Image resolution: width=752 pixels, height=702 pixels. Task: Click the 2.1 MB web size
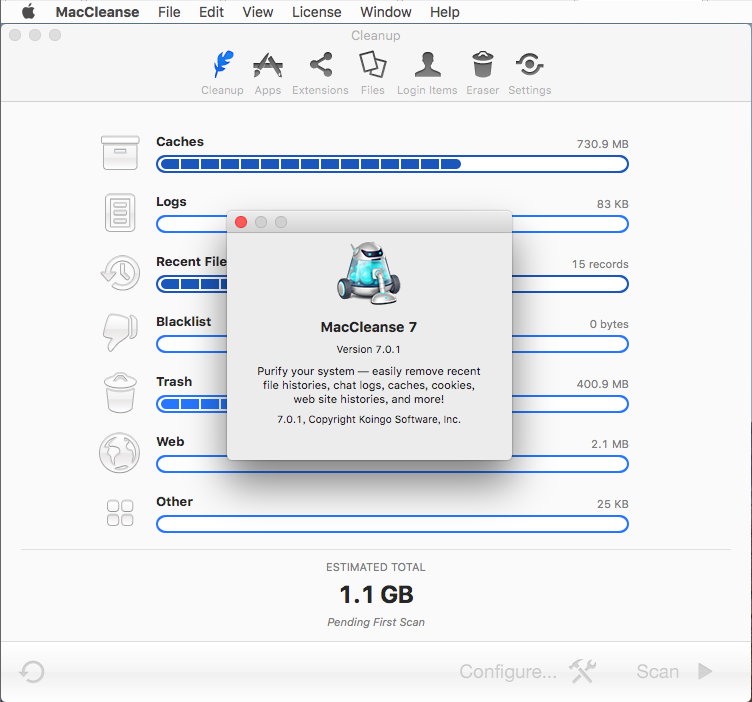click(610, 444)
